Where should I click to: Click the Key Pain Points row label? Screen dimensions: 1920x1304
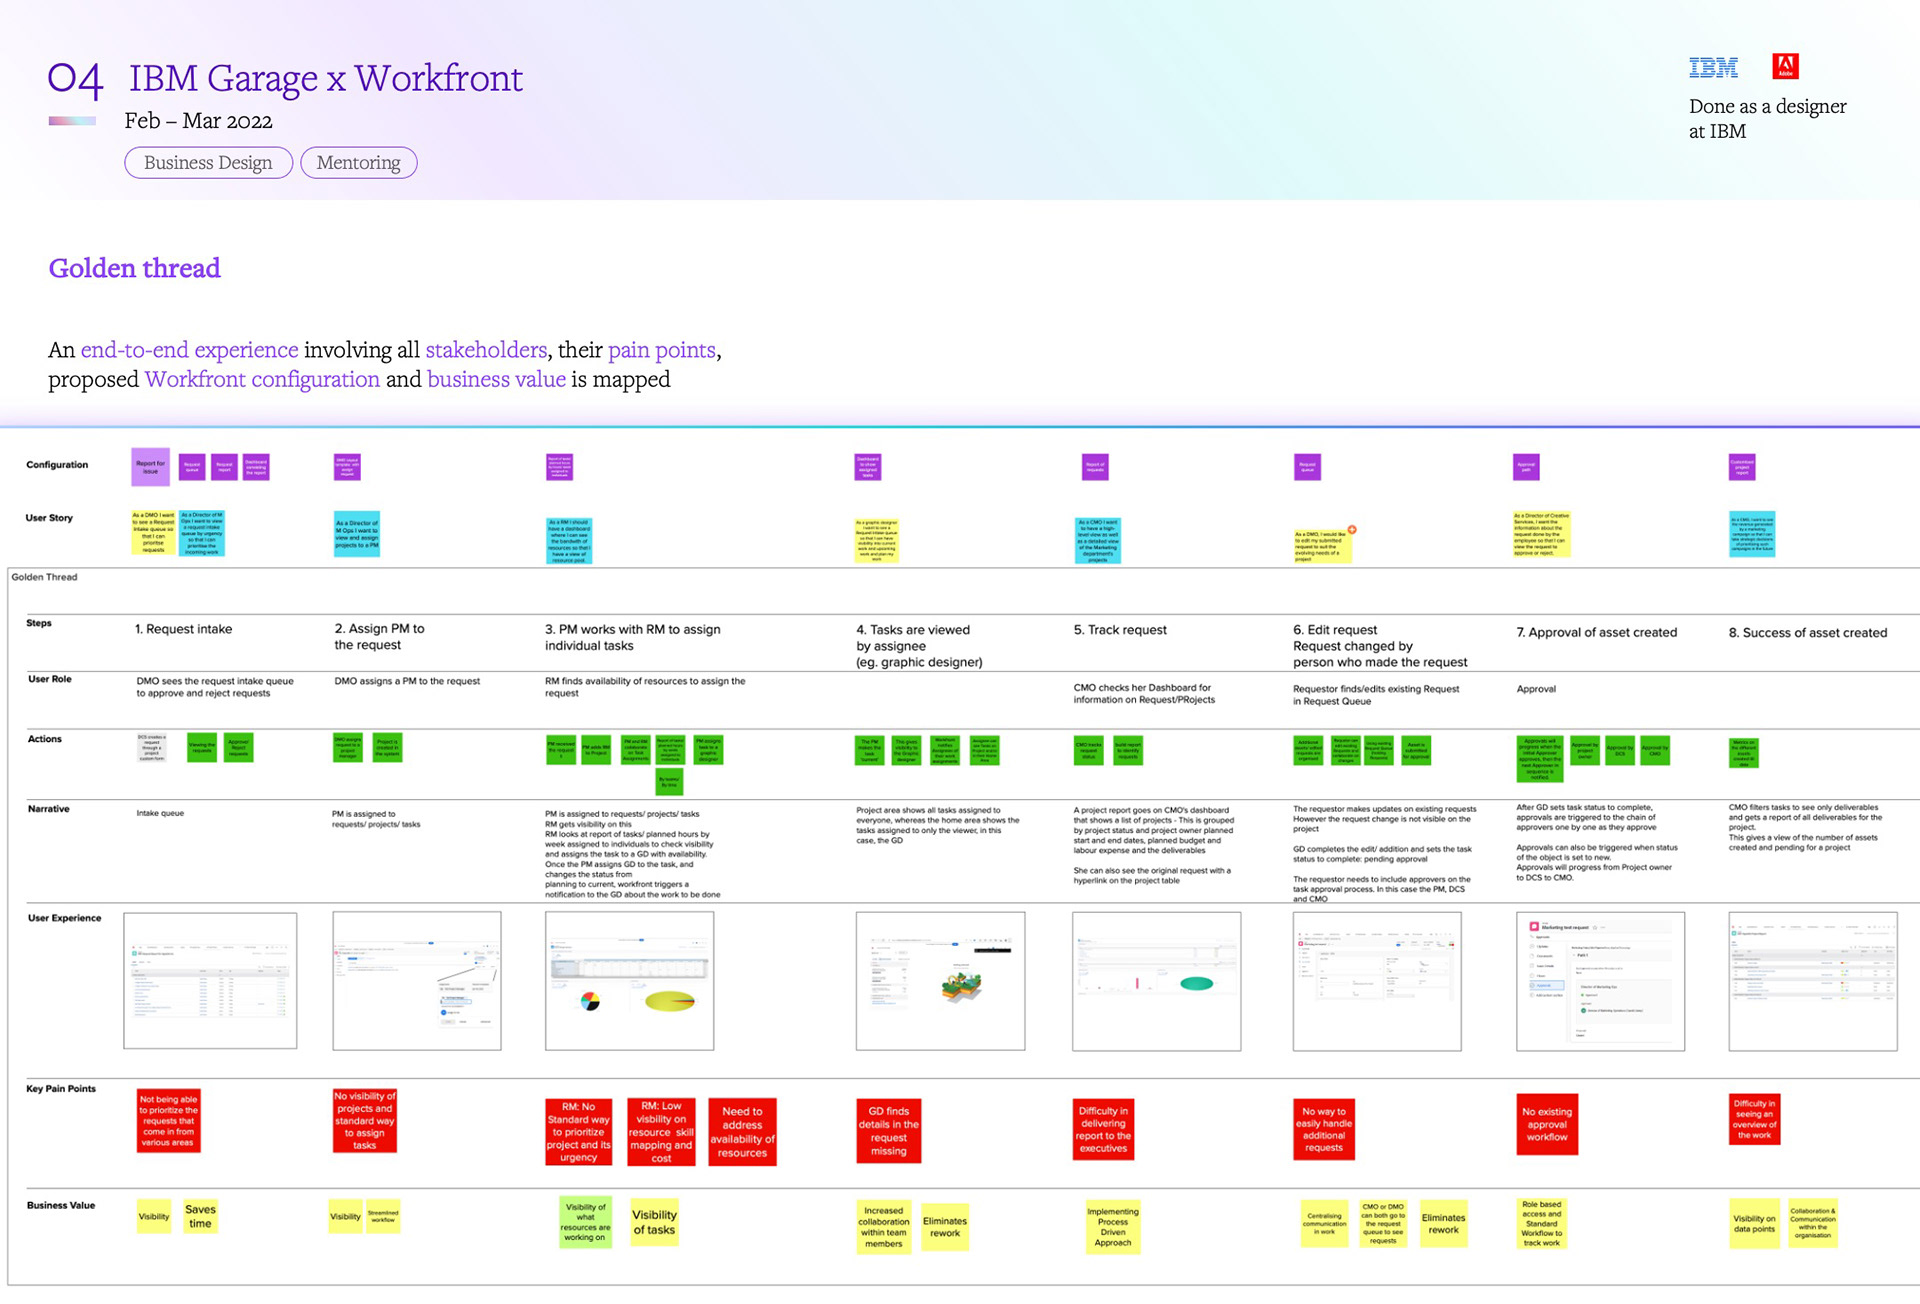click(x=61, y=1089)
